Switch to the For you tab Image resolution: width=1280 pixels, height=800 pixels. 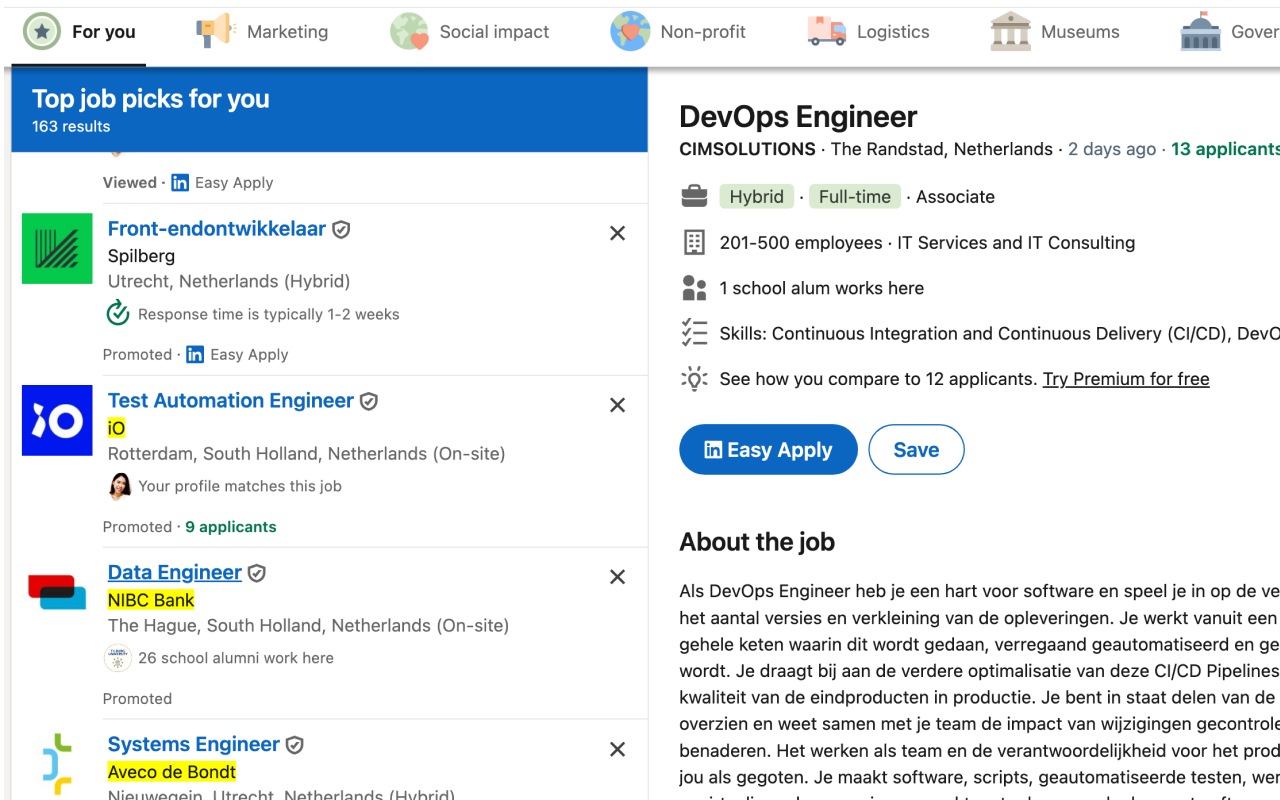click(x=80, y=32)
